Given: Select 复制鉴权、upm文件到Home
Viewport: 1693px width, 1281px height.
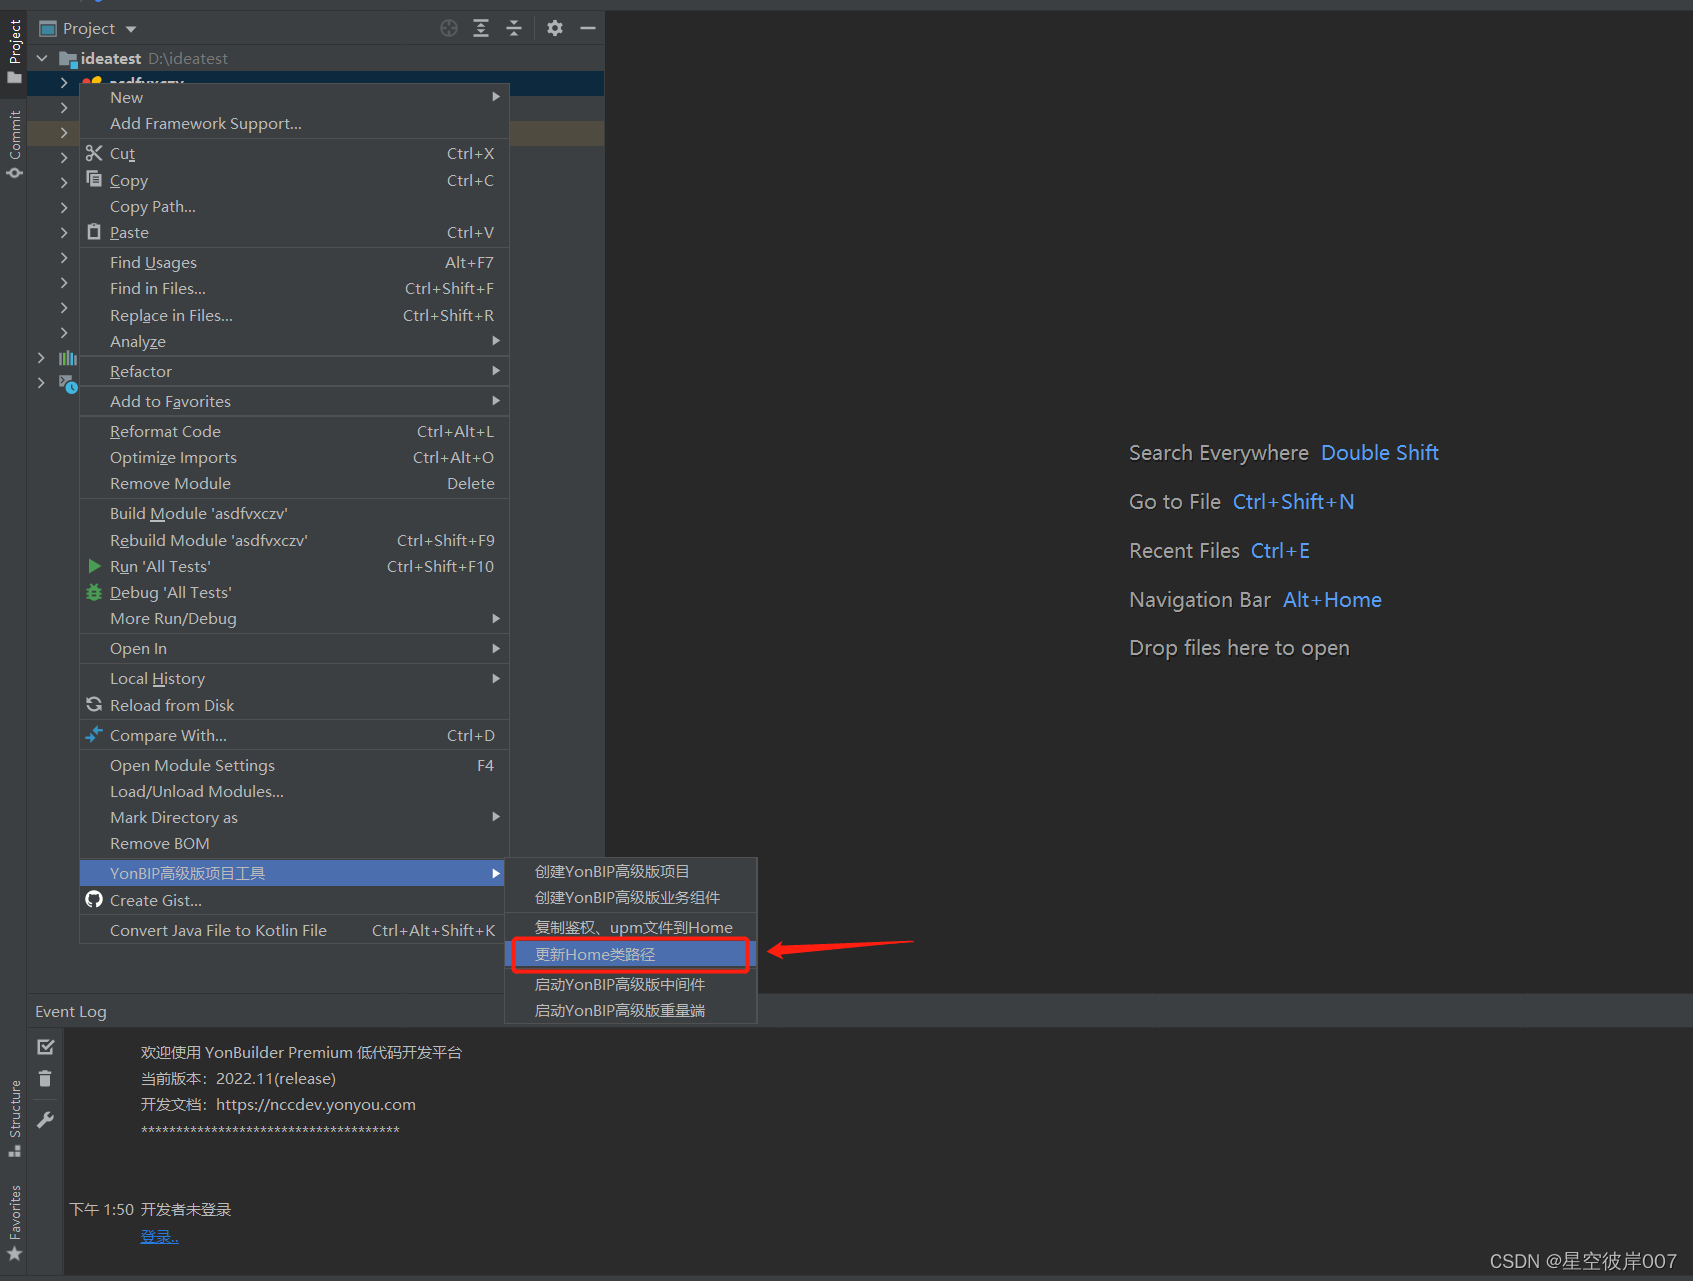Looking at the screenshot, I should (631, 927).
